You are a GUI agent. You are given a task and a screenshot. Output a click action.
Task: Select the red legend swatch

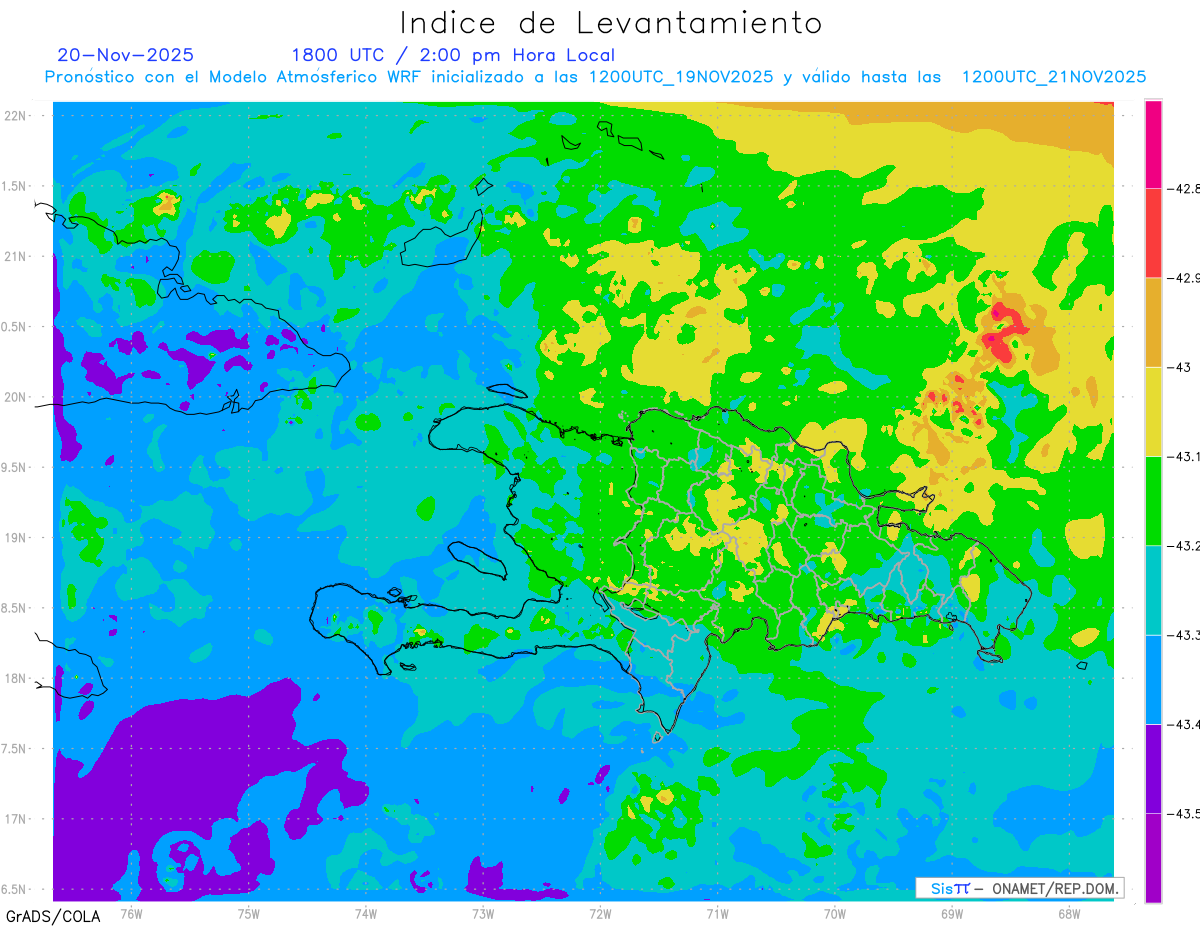(x=1153, y=233)
